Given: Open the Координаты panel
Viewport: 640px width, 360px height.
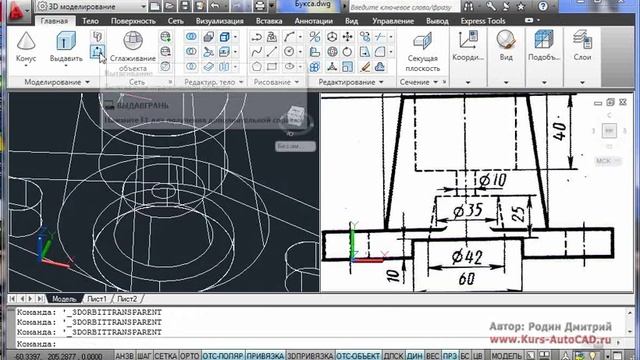Looking at the screenshot, I should pyautogui.click(x=468, y=46).
